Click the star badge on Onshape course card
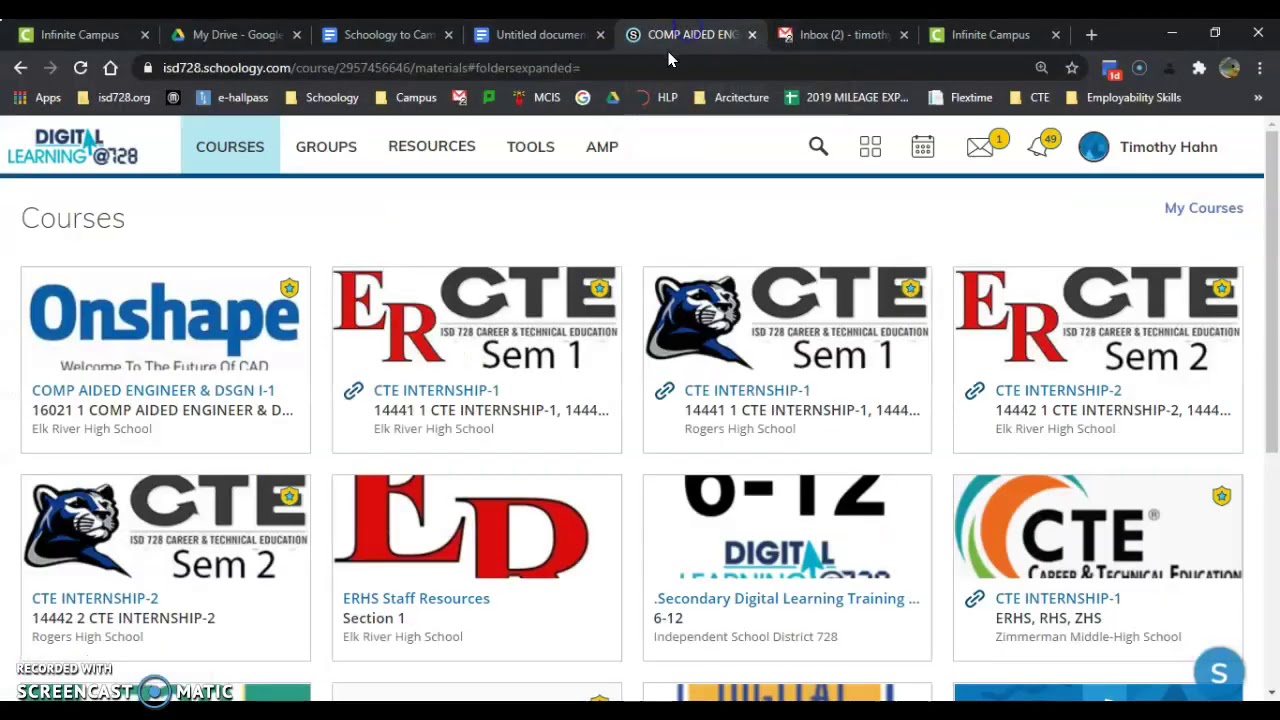The image size is (1280, 720). point(289,288)
